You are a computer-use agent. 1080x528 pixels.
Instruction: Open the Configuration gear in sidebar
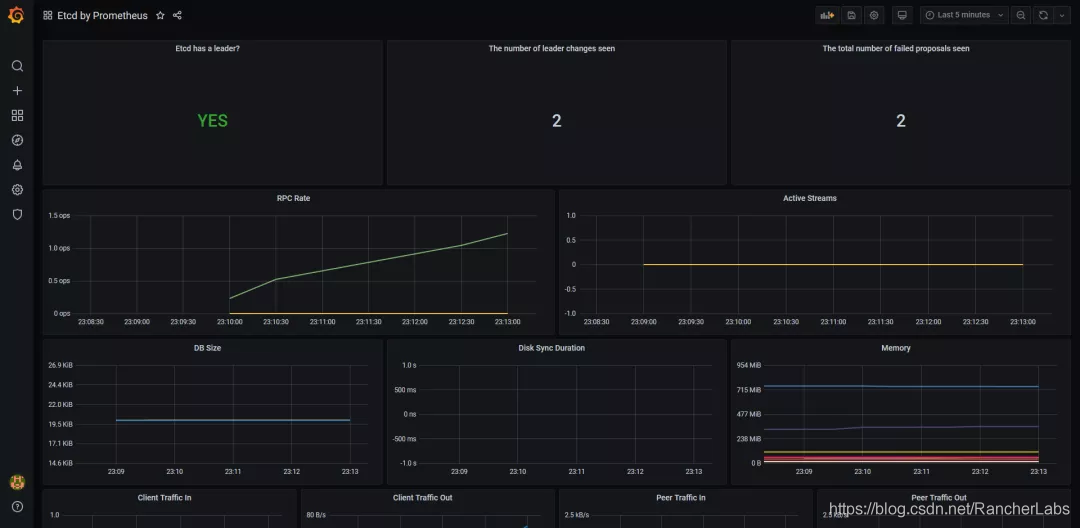point(17,190)
